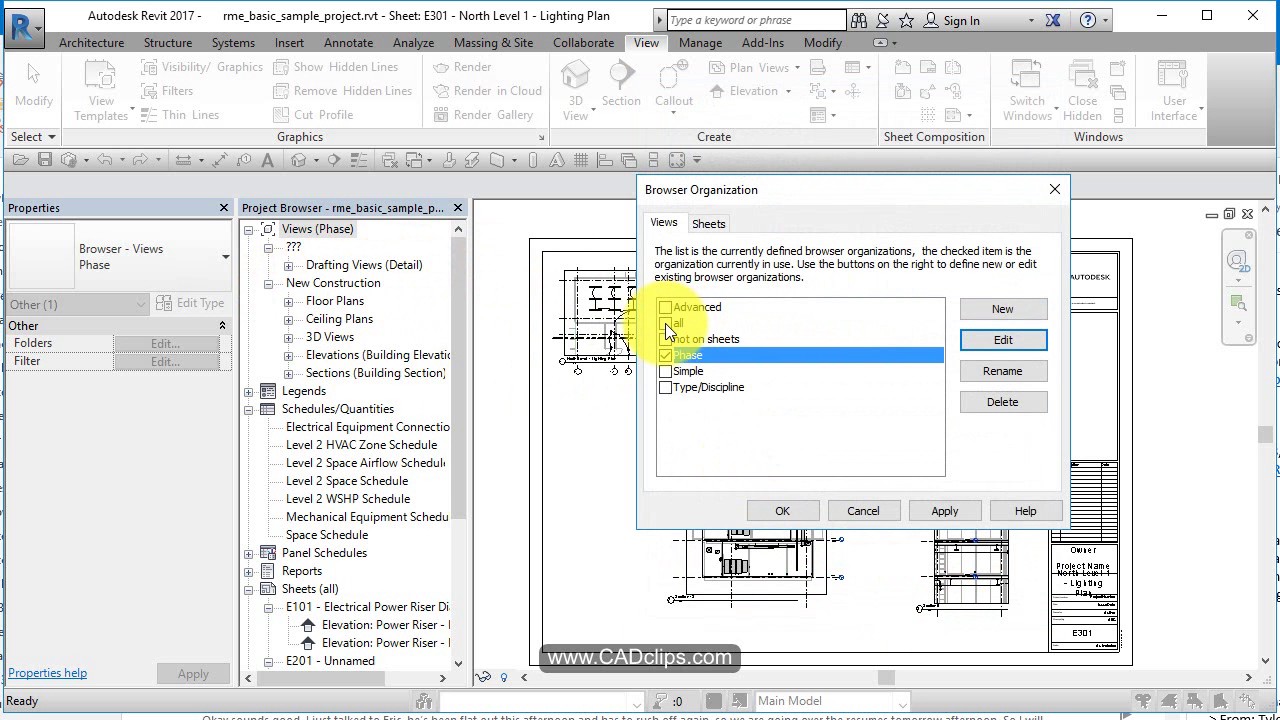Collapse the Schedules/Quantities node
Viewport: 1280px width, 720px height.
(x=249, y=409)
